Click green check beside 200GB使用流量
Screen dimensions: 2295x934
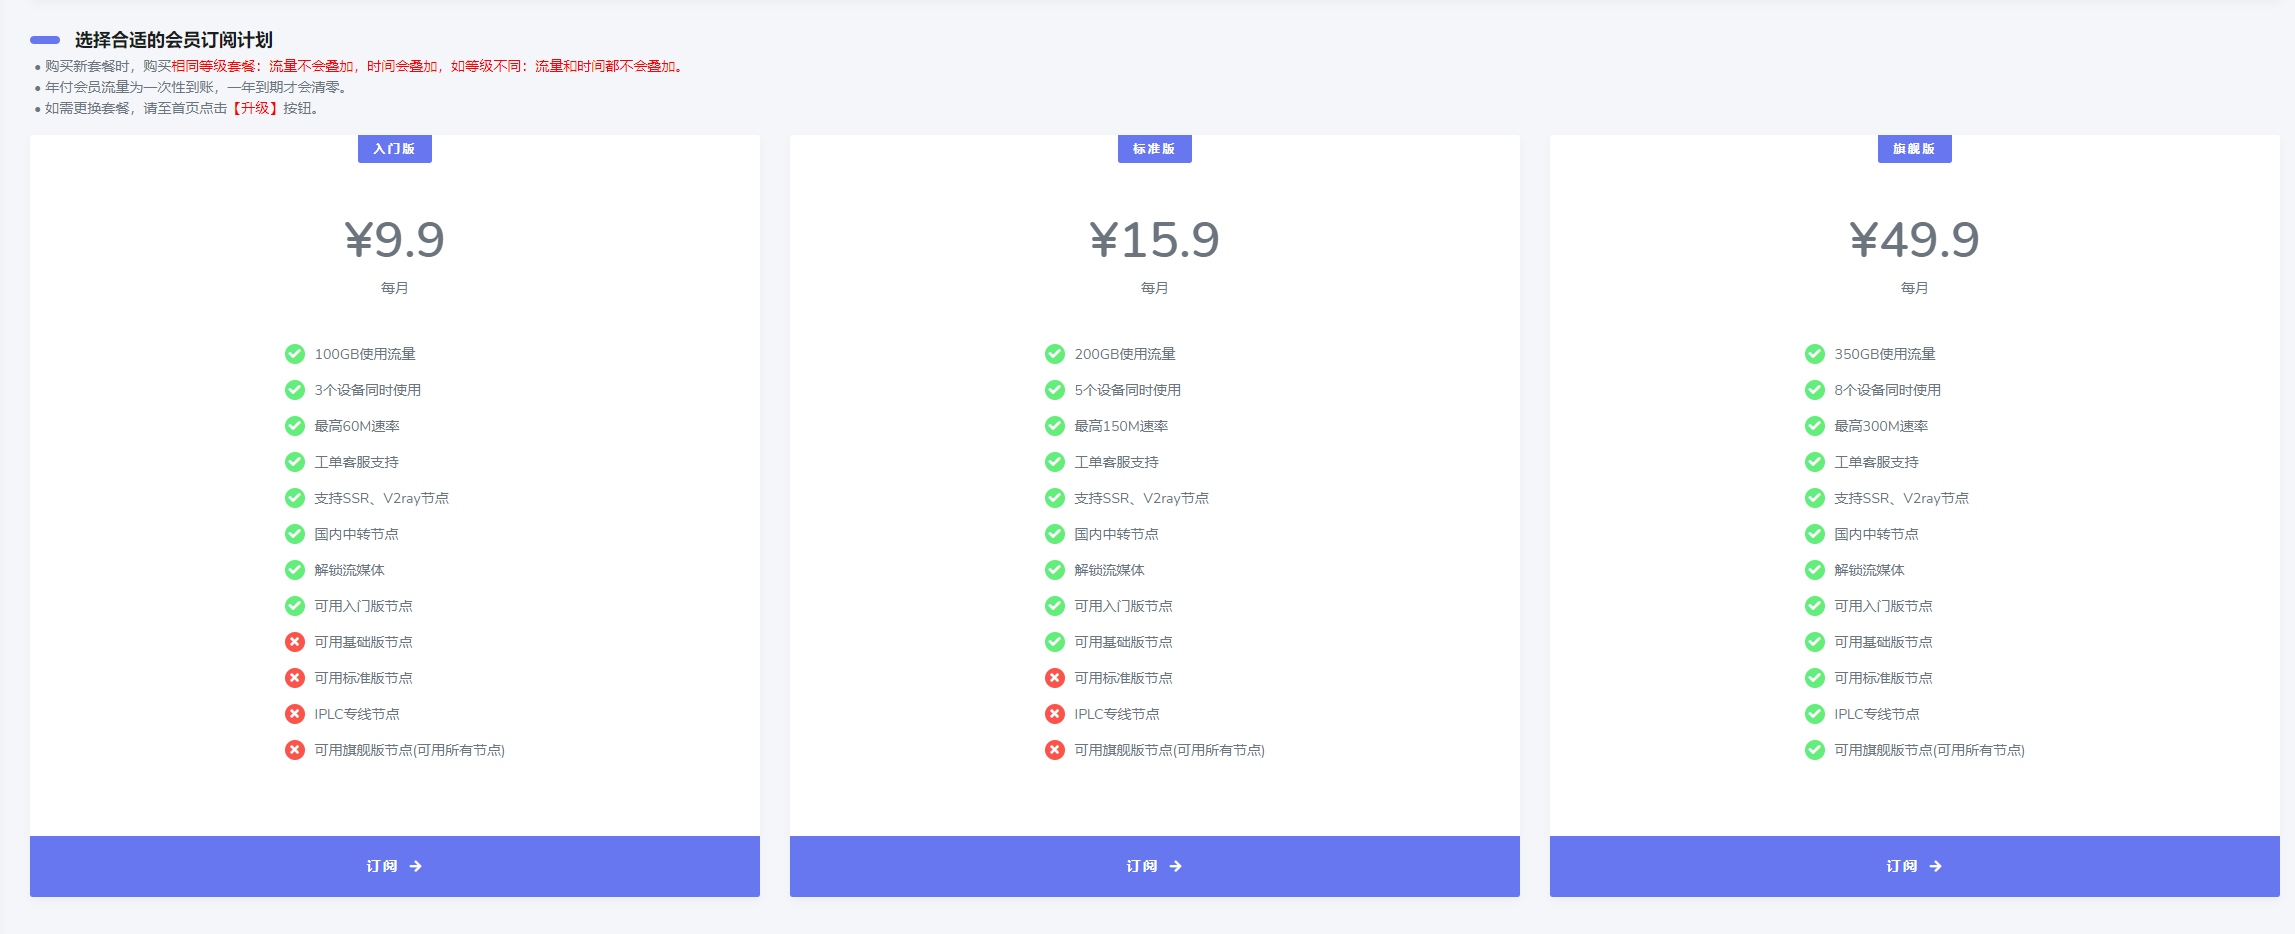[1055, 354]
